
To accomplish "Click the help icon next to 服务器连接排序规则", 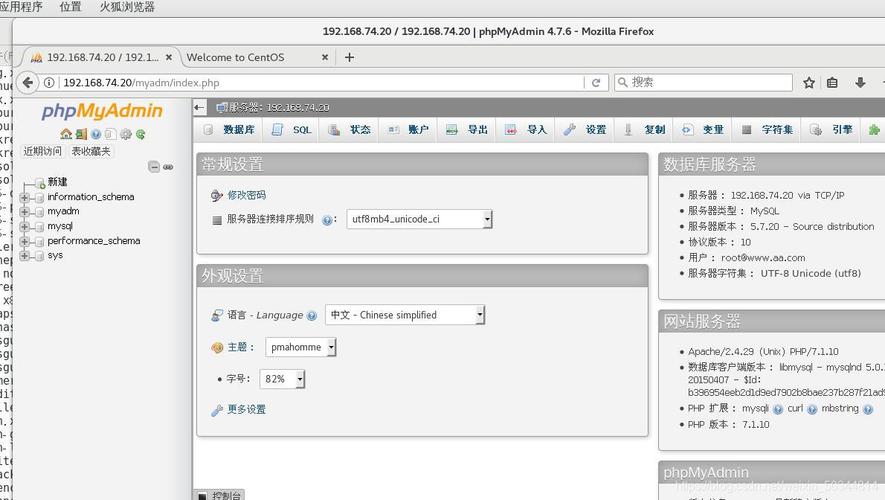I will [x=327, y=220].
